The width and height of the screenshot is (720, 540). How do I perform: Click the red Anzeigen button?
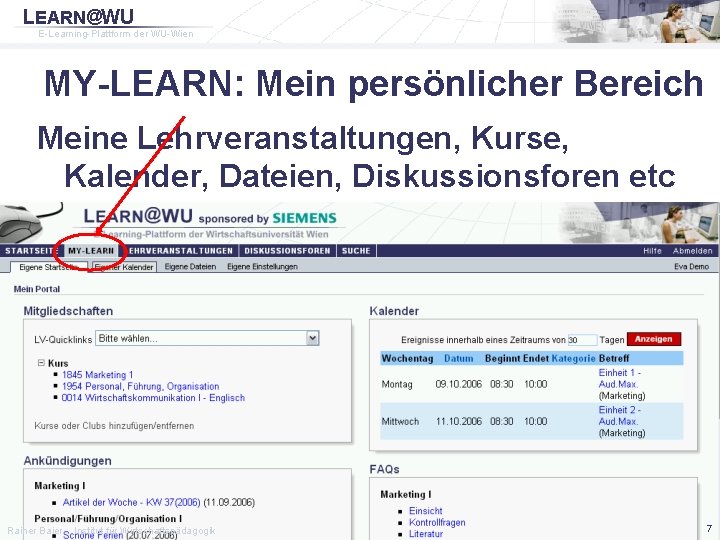653,339
